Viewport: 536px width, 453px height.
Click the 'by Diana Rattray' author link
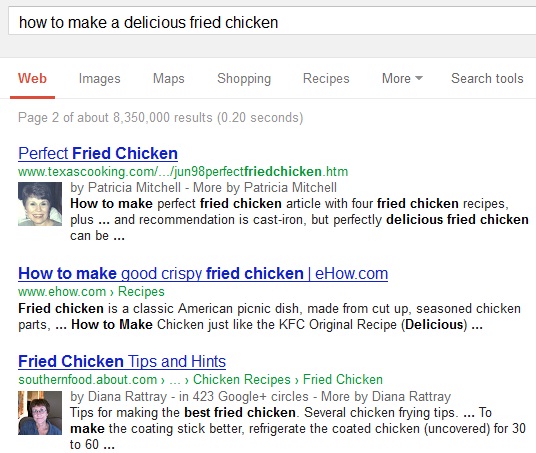pos(119,397)
